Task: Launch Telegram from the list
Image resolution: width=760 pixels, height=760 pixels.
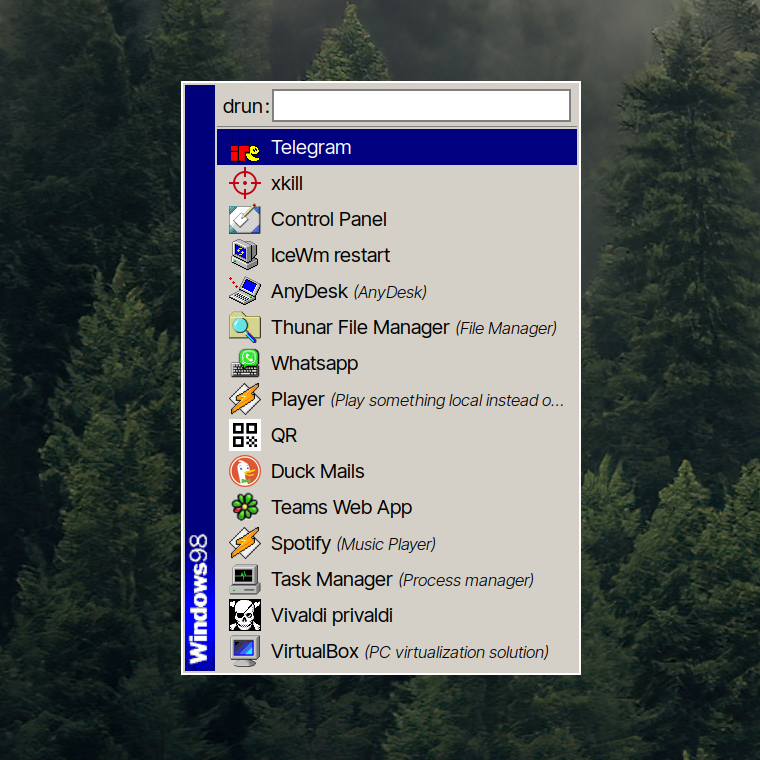Action: (x=396, y=147)
